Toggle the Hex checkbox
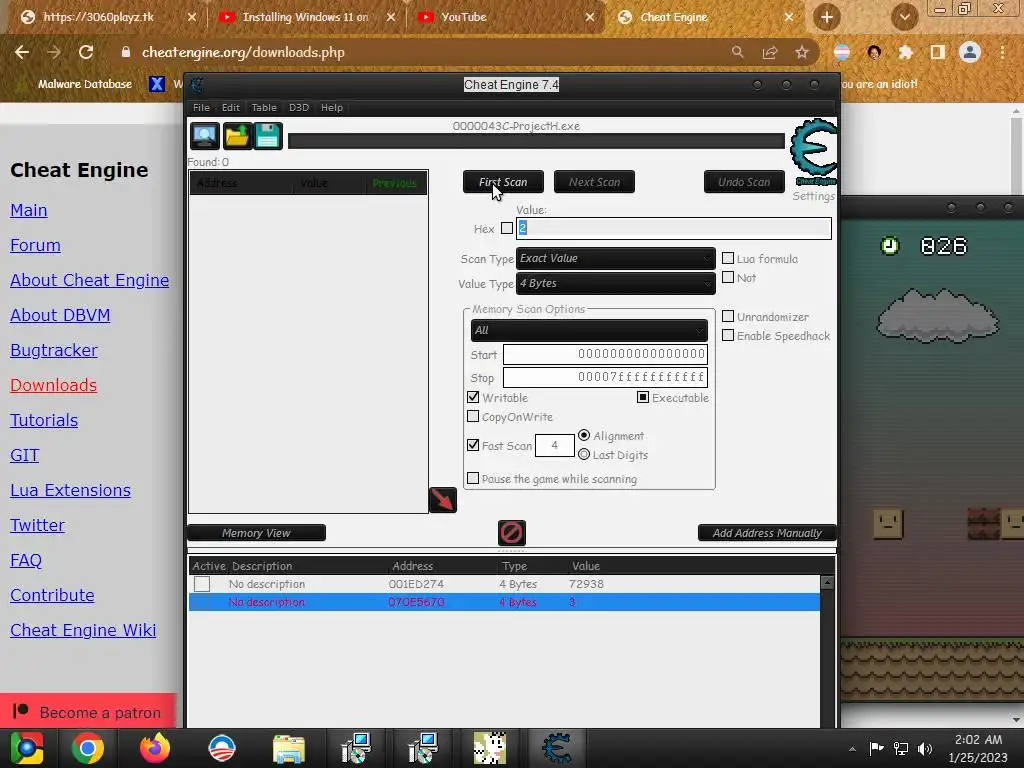 click(x=507, y=228)
